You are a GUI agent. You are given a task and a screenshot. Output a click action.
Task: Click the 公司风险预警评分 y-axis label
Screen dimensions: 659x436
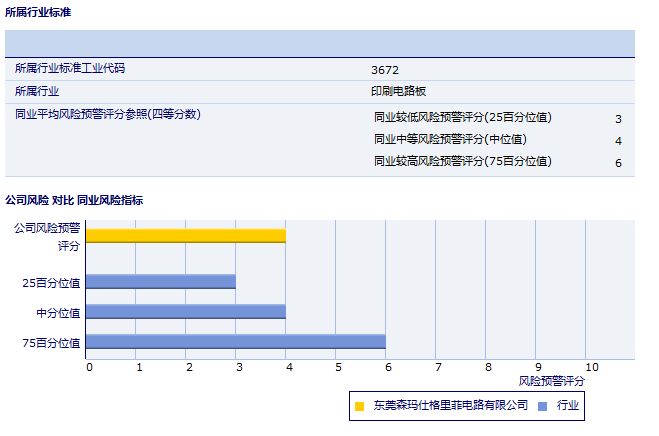[48, 236]
